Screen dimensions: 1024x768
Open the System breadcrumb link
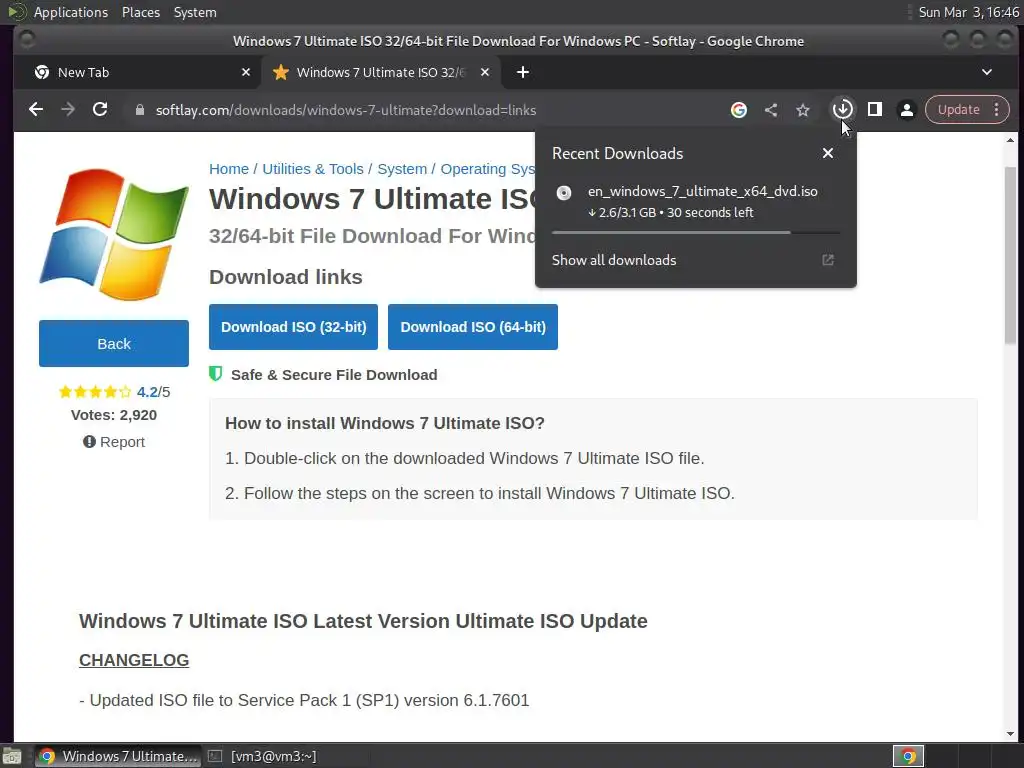pyautogui.click(x=402, y=169)
